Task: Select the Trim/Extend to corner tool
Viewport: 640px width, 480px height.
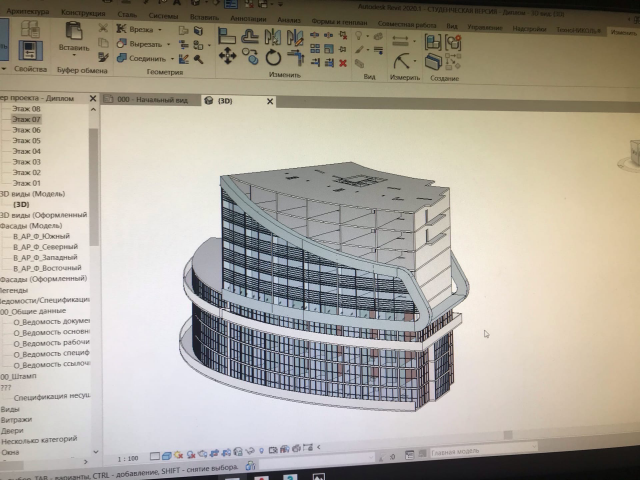Action: point(296,58)
